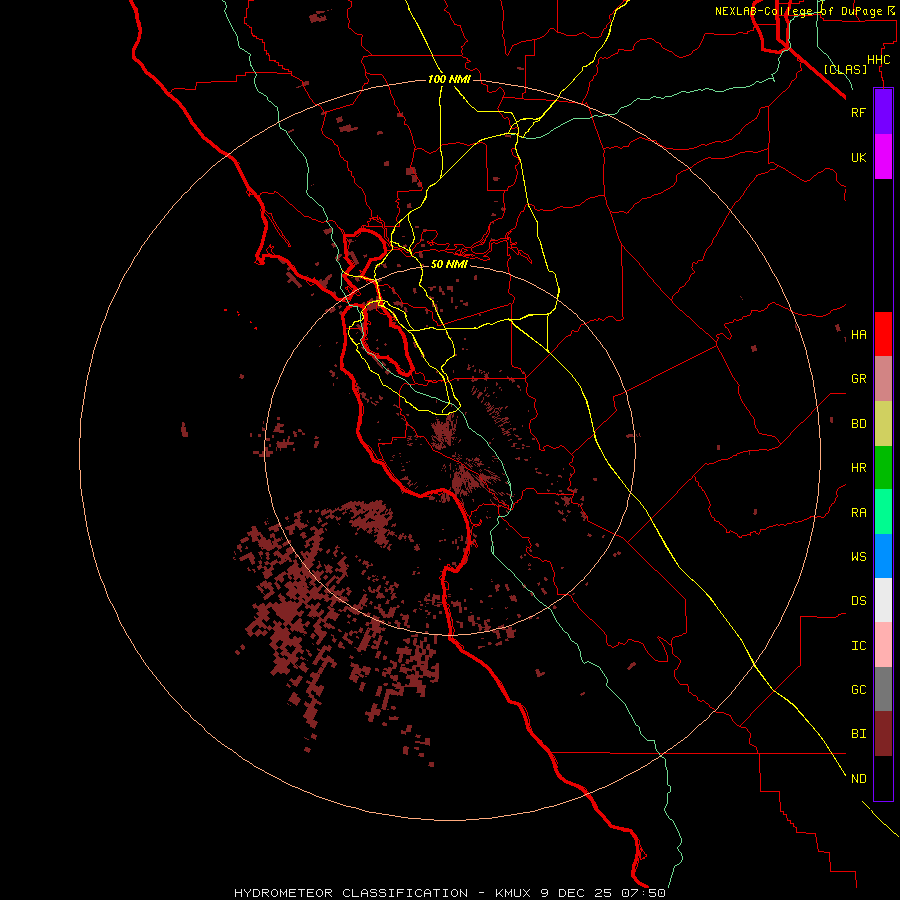Click the [CLAS] legend header

click(x=845, y=69)
